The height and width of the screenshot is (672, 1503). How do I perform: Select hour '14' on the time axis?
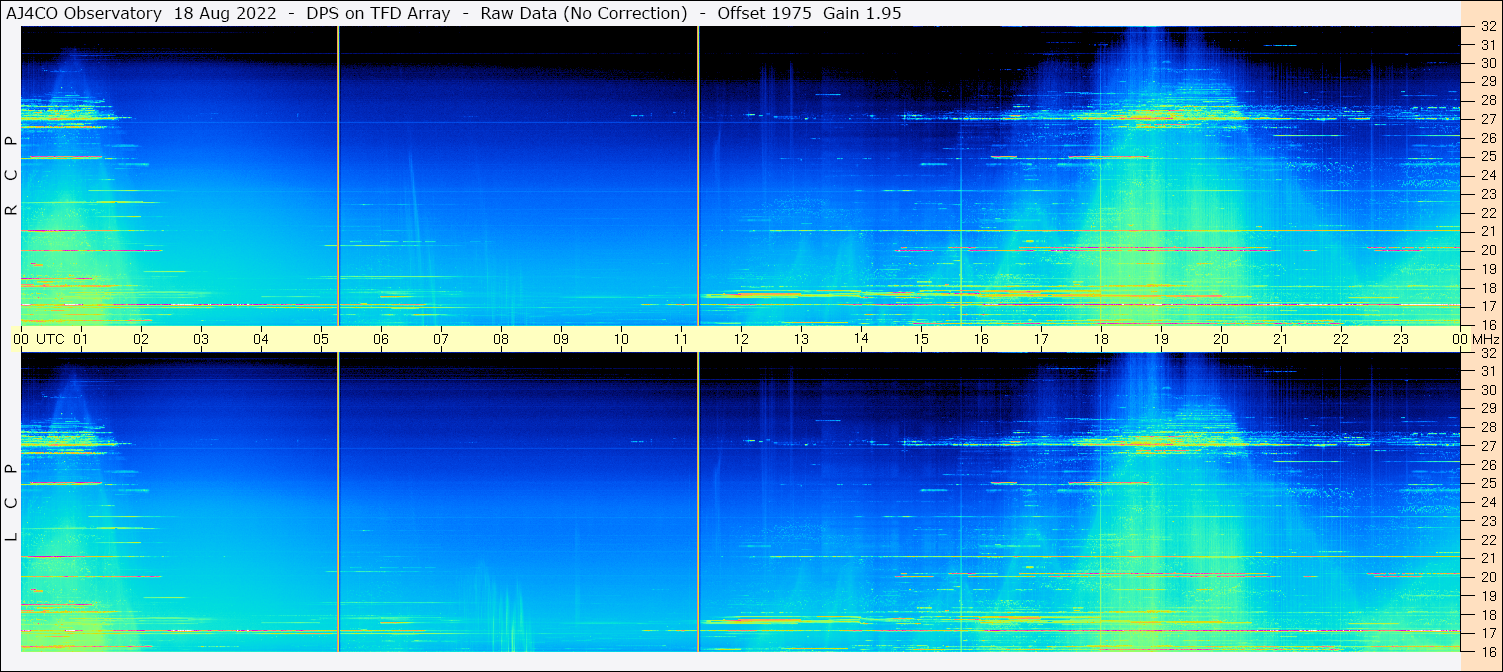coord(861,339)
